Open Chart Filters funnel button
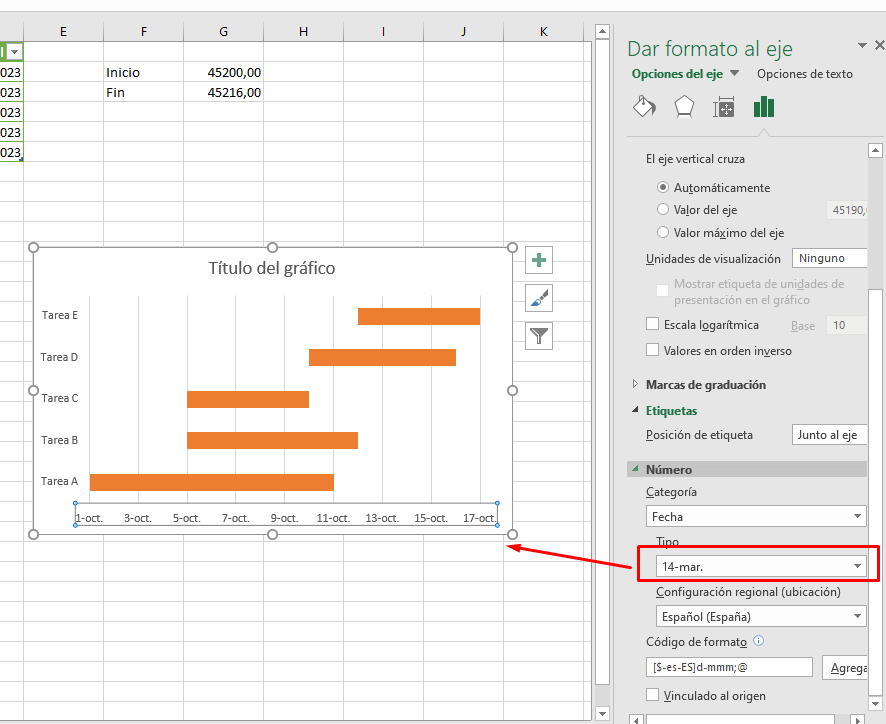Viewport: 886px width, 724px height. click(539, 336)
